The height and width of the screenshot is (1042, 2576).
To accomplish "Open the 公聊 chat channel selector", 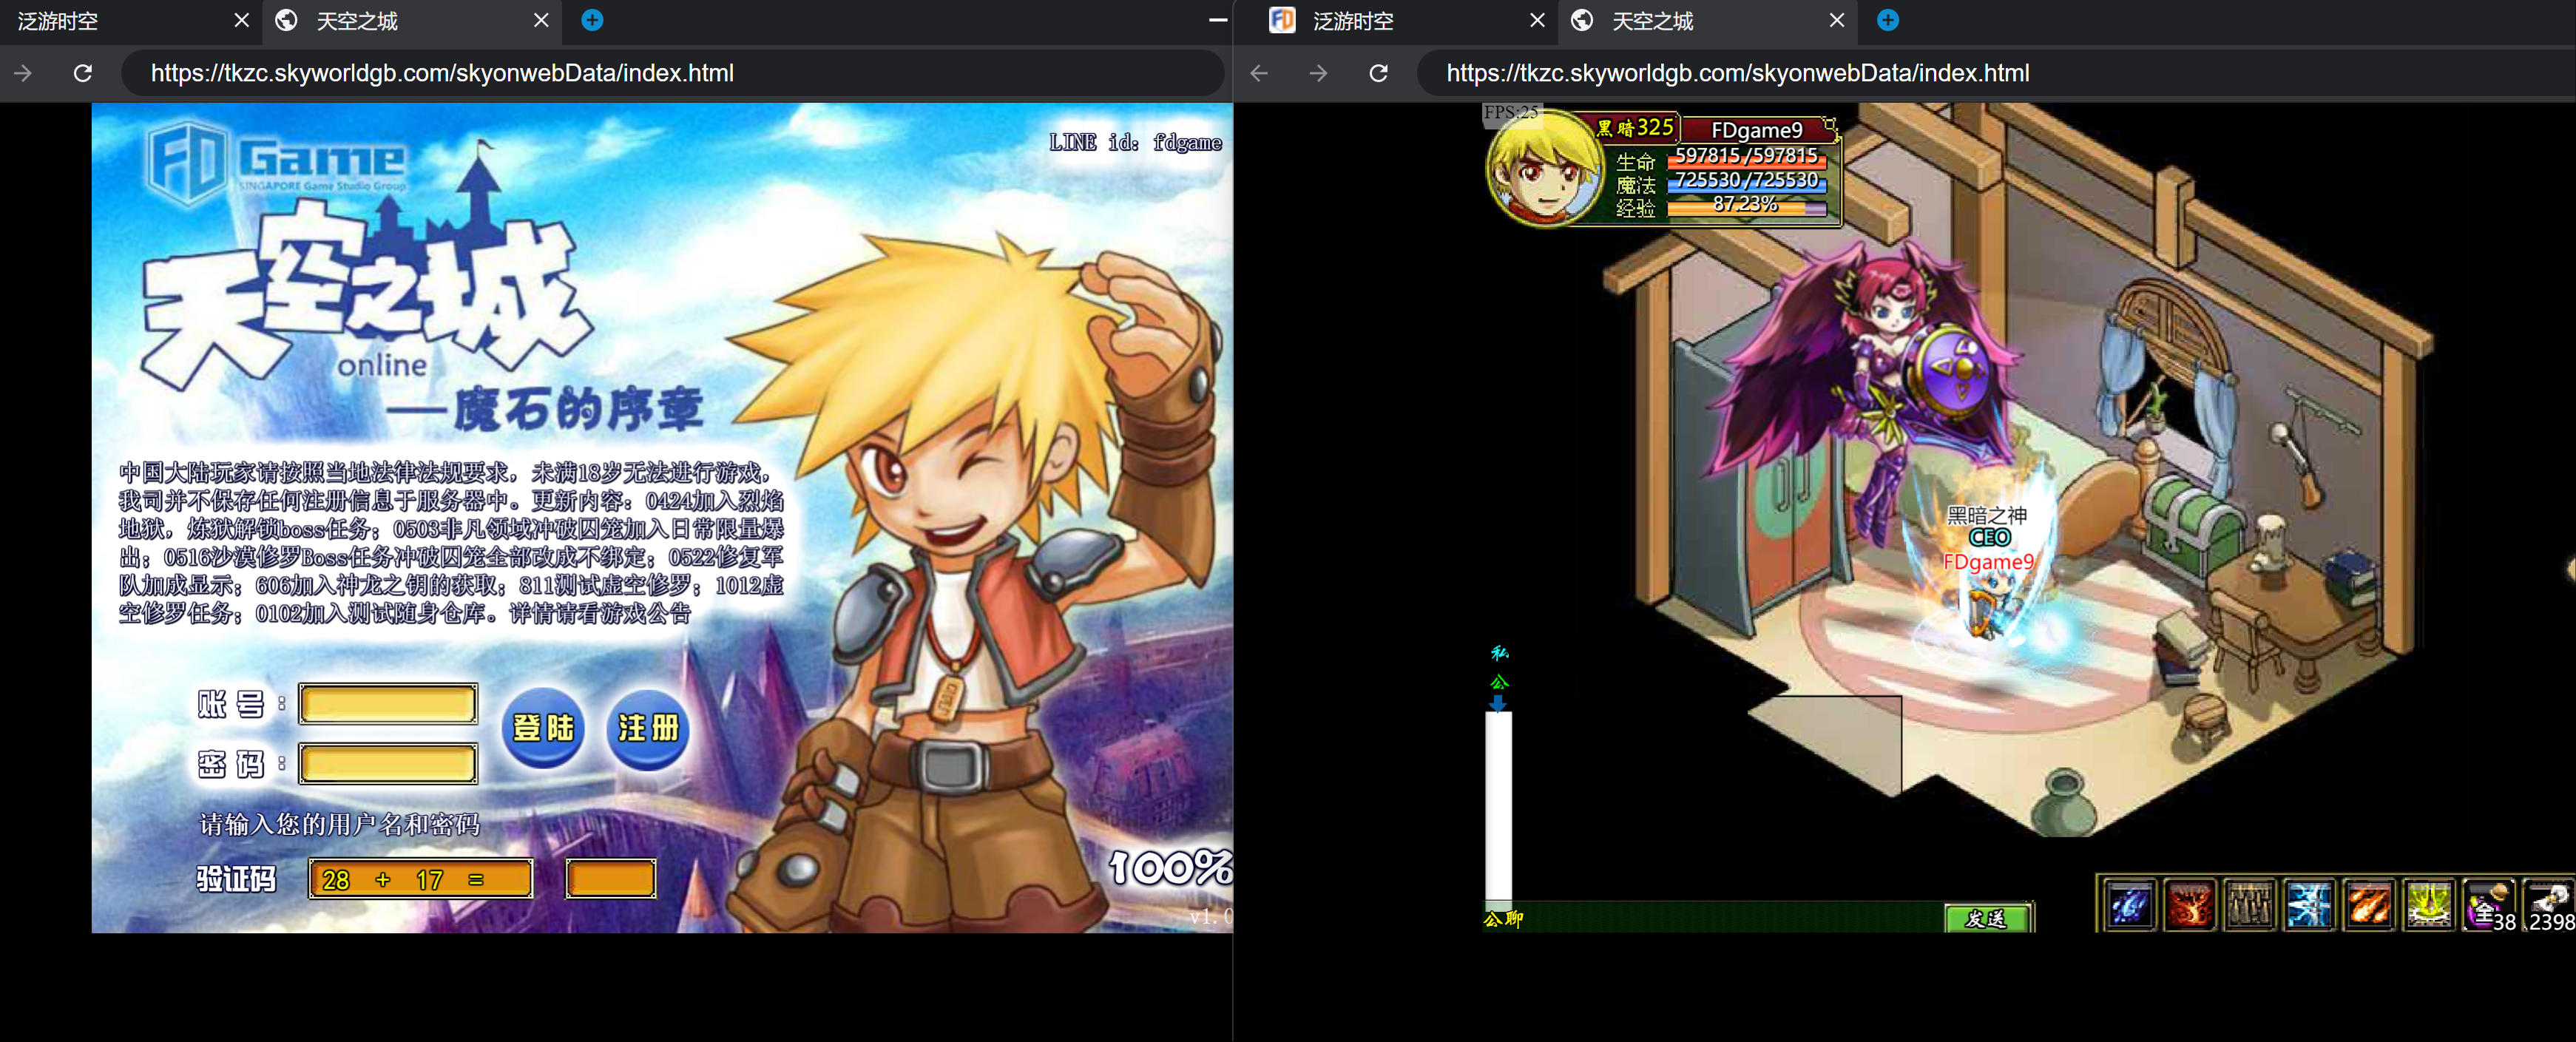I will [1503, 918].
